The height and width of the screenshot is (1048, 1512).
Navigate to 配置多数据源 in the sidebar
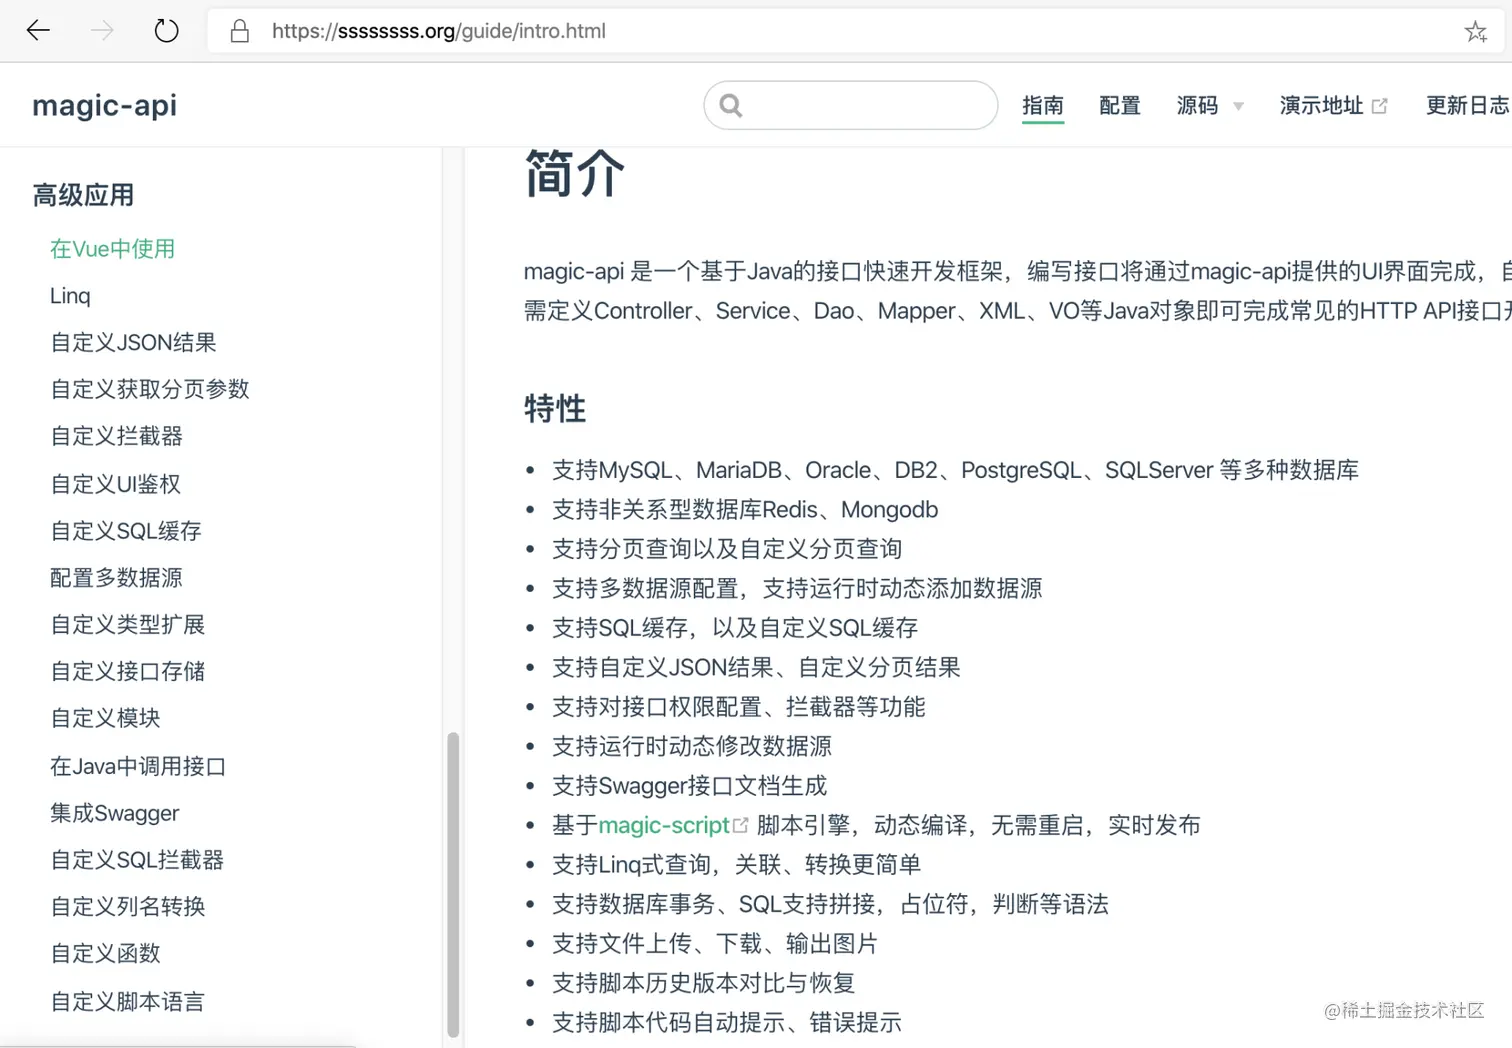click(117, 577)
